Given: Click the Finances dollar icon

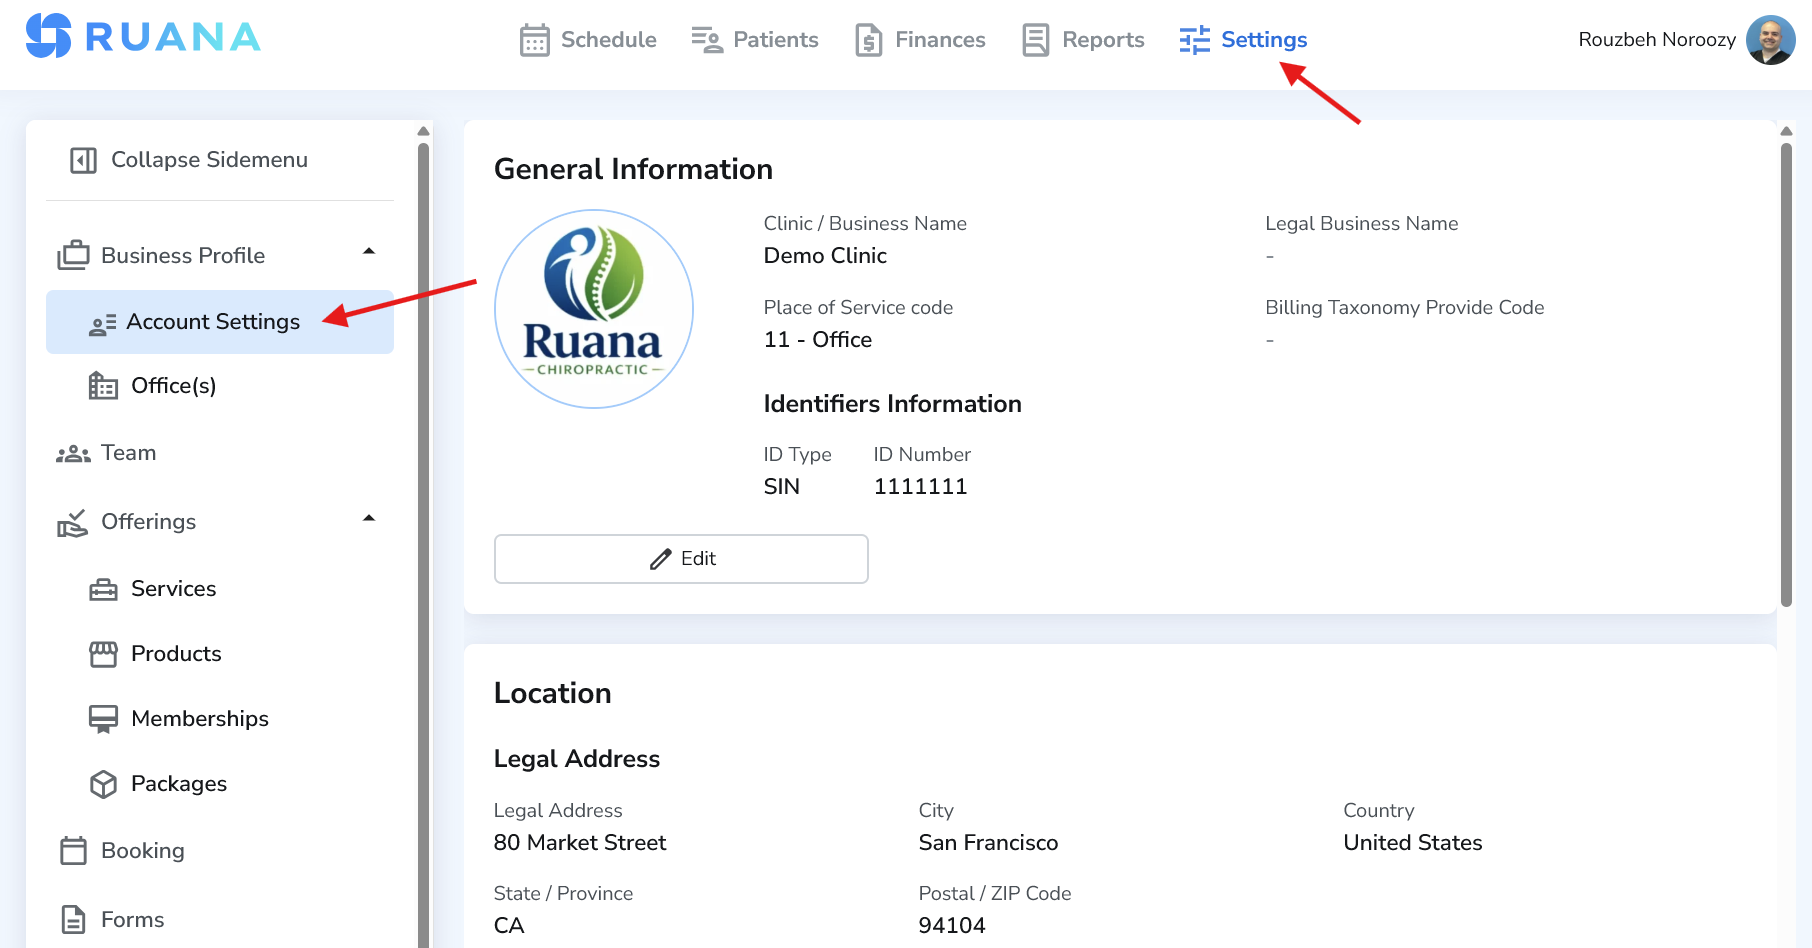Looking at the screenshot, I should point(866,40).
